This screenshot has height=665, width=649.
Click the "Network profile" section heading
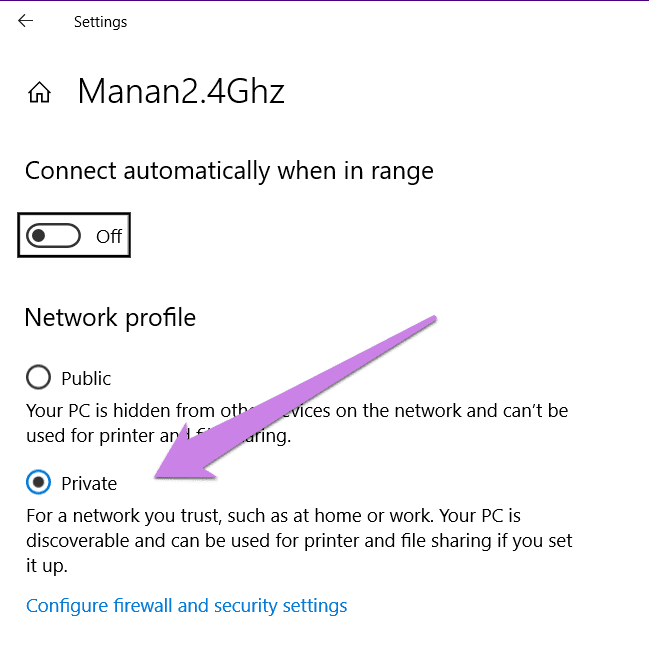[110, 318]
